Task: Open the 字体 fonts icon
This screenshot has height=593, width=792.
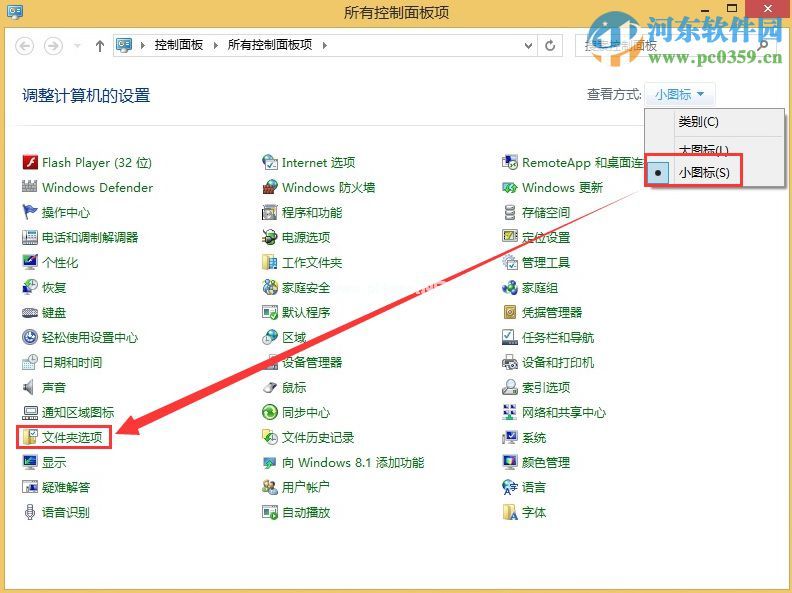Action: click(510, 512)
